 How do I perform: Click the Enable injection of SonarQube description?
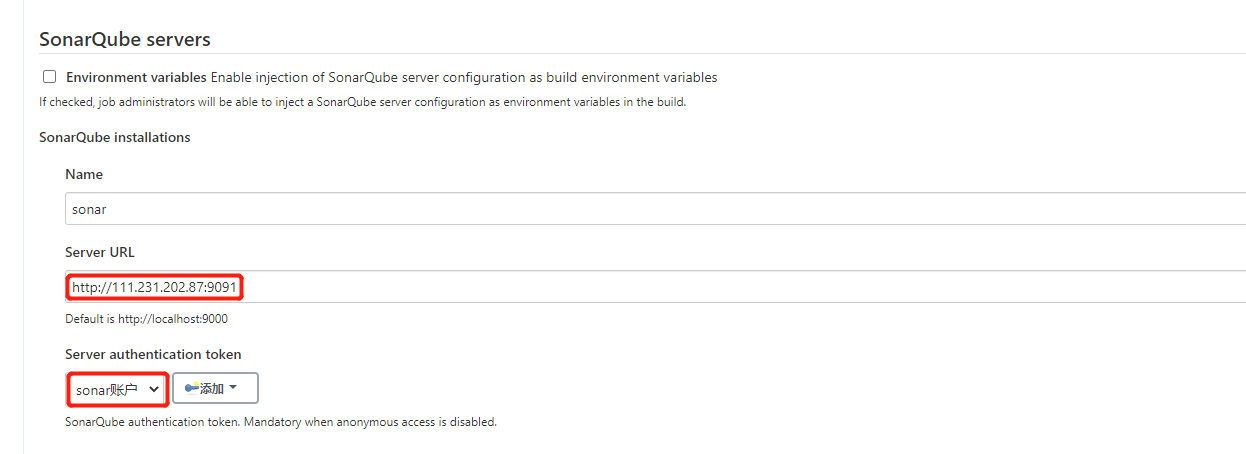[464, 77]
